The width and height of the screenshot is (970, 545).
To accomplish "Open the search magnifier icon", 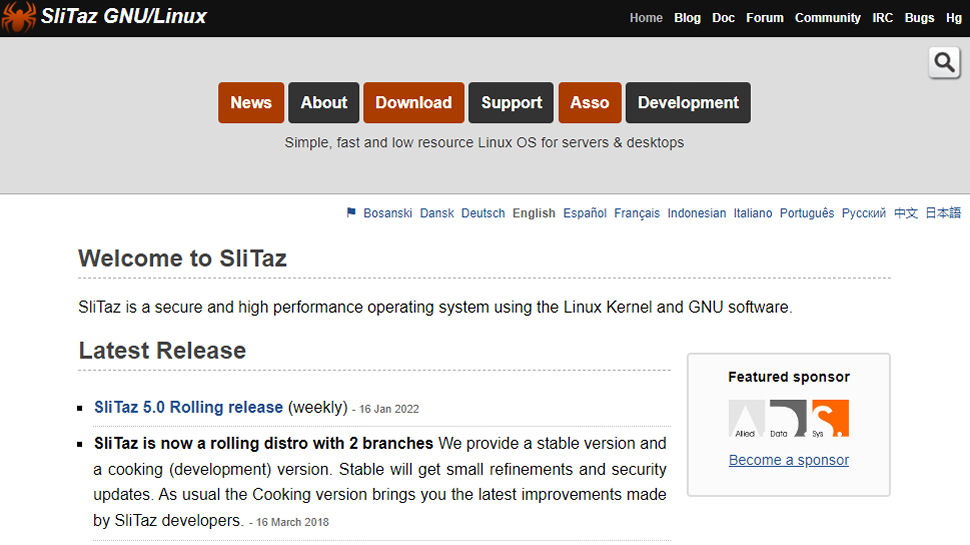I will click(x=944, y=63).
